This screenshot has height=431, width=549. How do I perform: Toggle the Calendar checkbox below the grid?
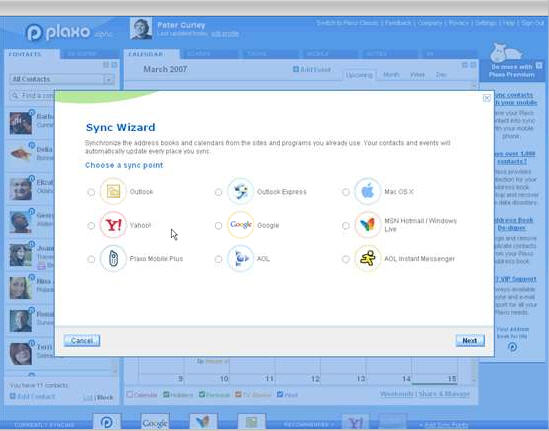(130, 395)
